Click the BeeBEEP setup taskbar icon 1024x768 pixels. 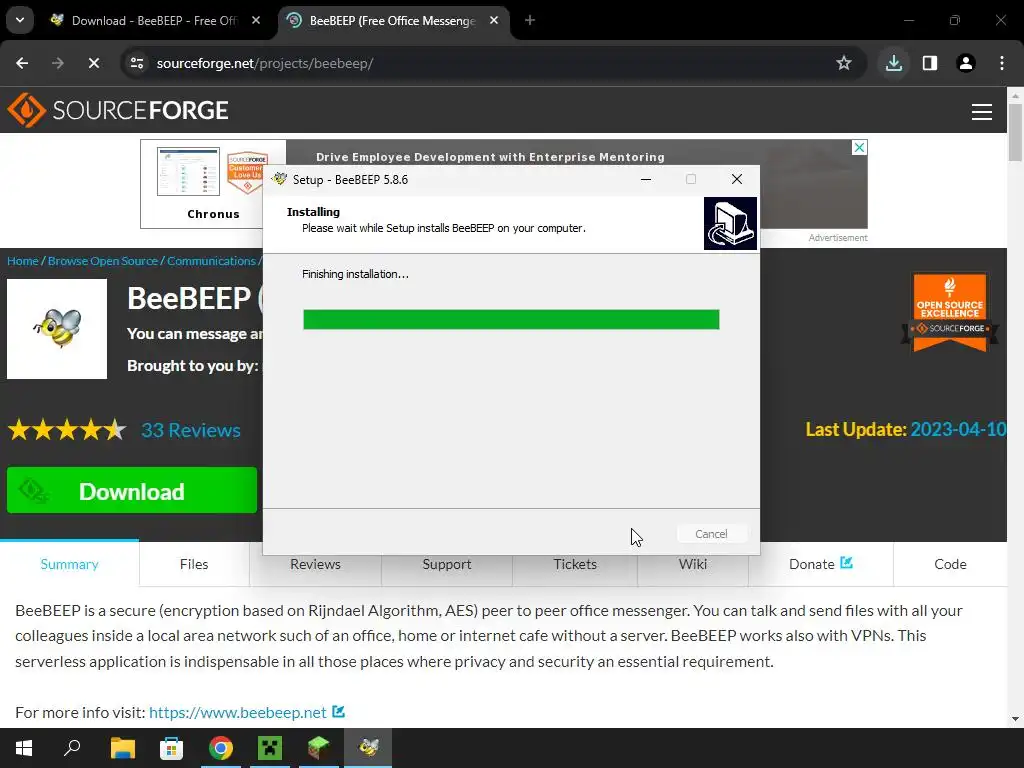tap(368, 748)
